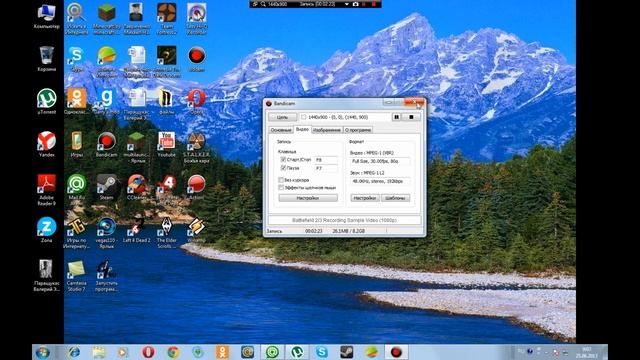Screen dimensions: 640x360
Task: Stop recording with the Bandicam stop button
Action: point(411,117)
